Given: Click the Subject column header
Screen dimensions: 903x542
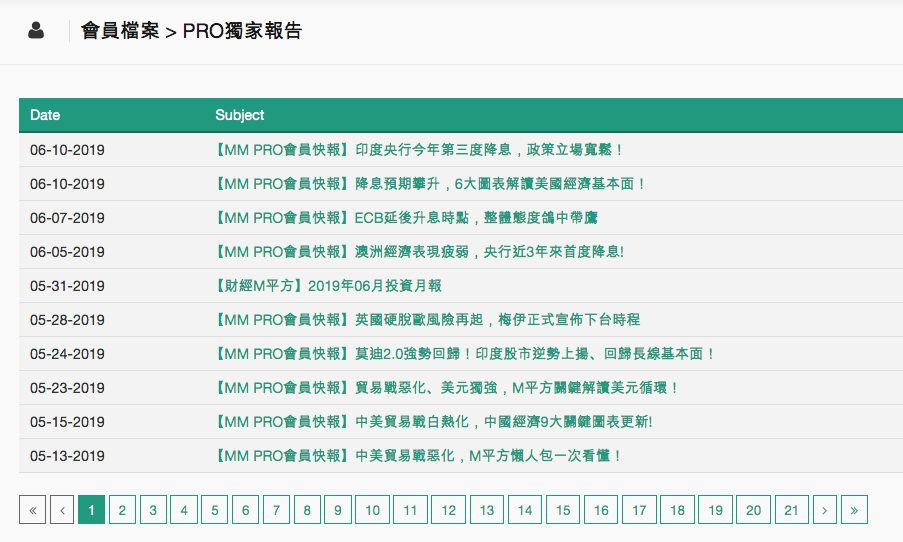Looking at the screenshot, I should coord(240,115).
